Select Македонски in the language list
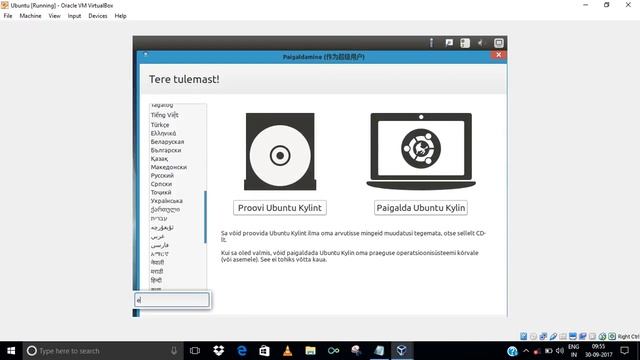This screenshot has height=360, width=640. (169, 167)
